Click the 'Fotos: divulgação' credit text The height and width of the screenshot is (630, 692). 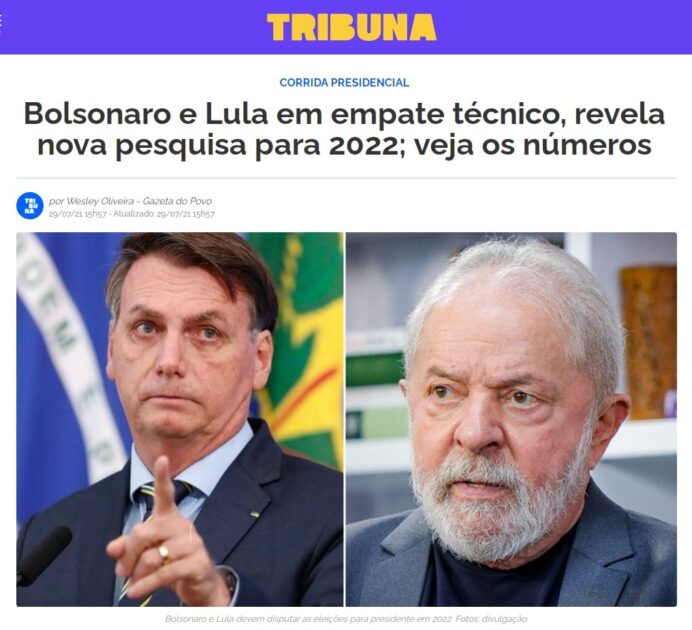pyautogui.click(x=491, y=619)
